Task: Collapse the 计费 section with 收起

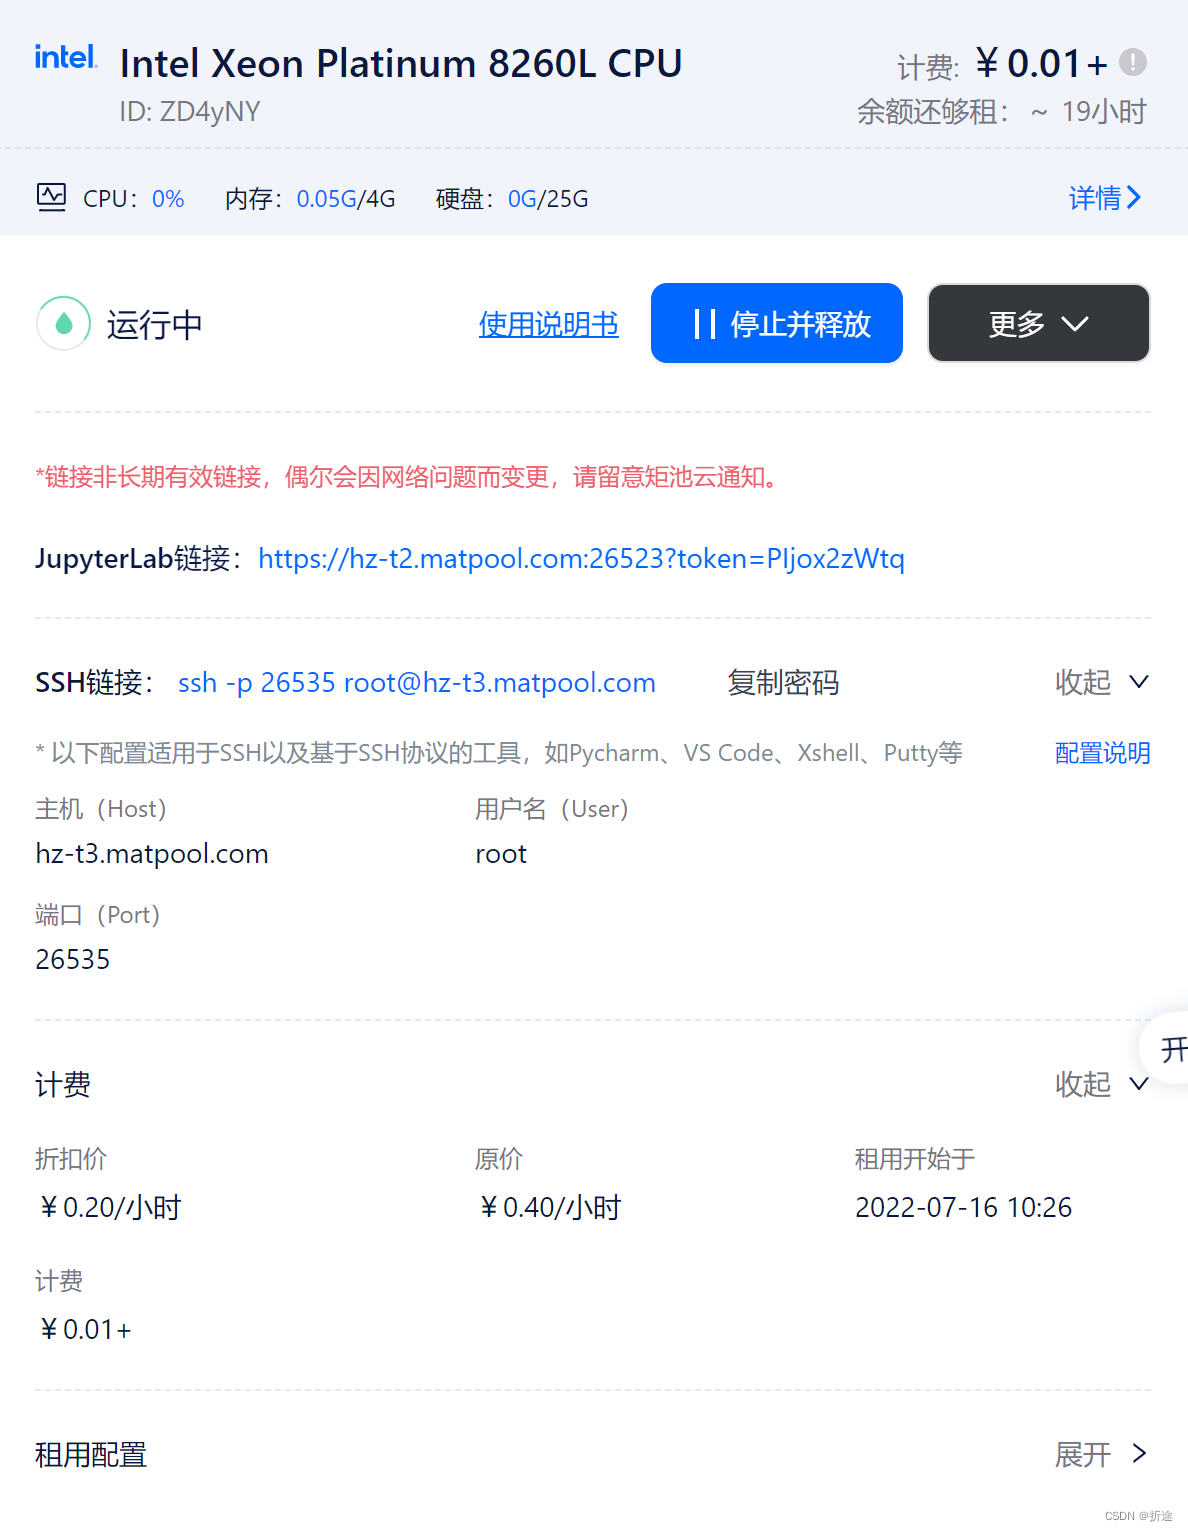Action: tap(1102, 1084)
